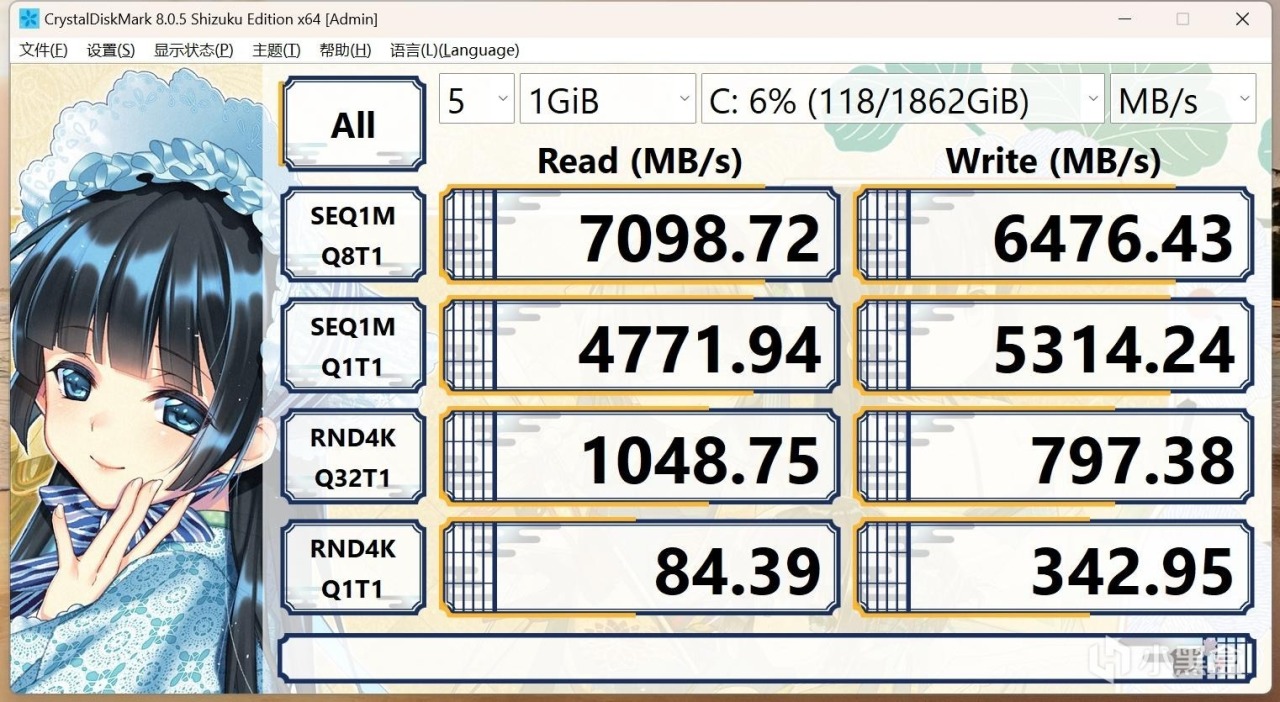Click the Shizuku character artwork

tap(137, 380)
